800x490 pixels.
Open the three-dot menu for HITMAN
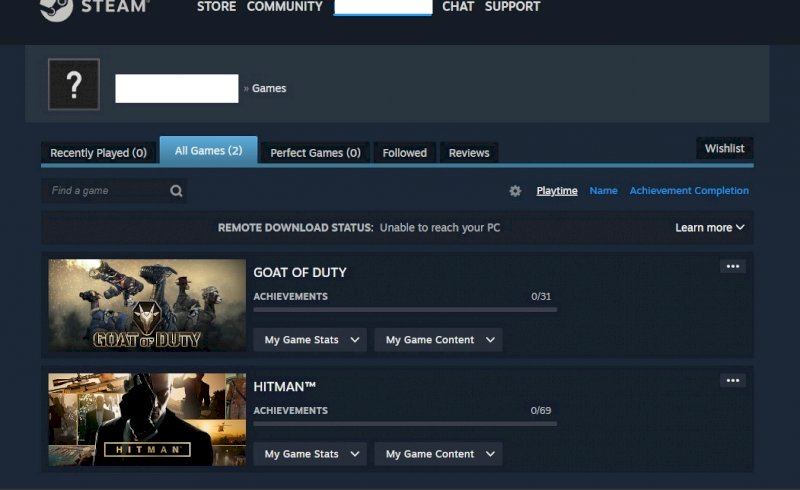tap(733, 380)
